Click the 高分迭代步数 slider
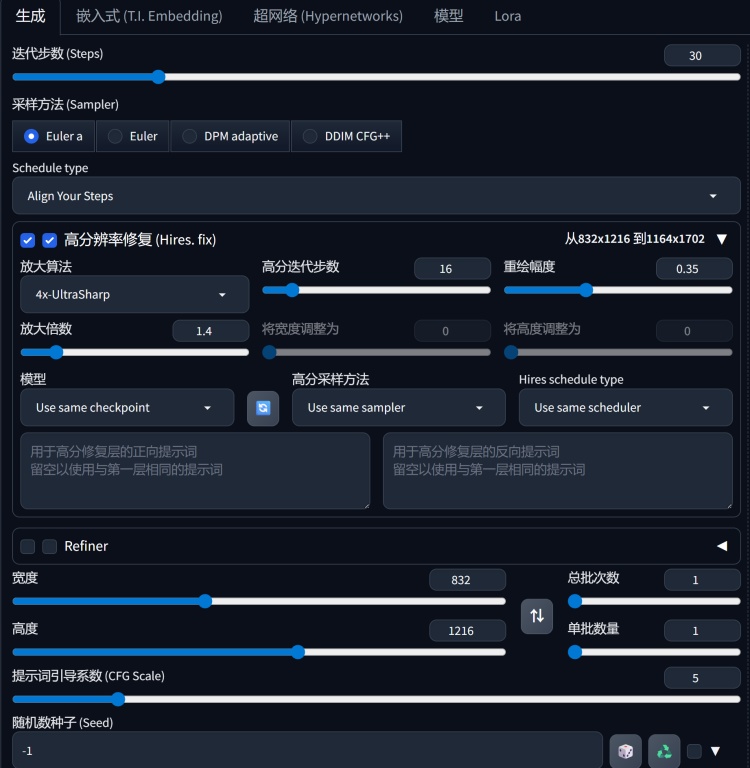Viewport: 750px width, 768px height. pos(376,290)
